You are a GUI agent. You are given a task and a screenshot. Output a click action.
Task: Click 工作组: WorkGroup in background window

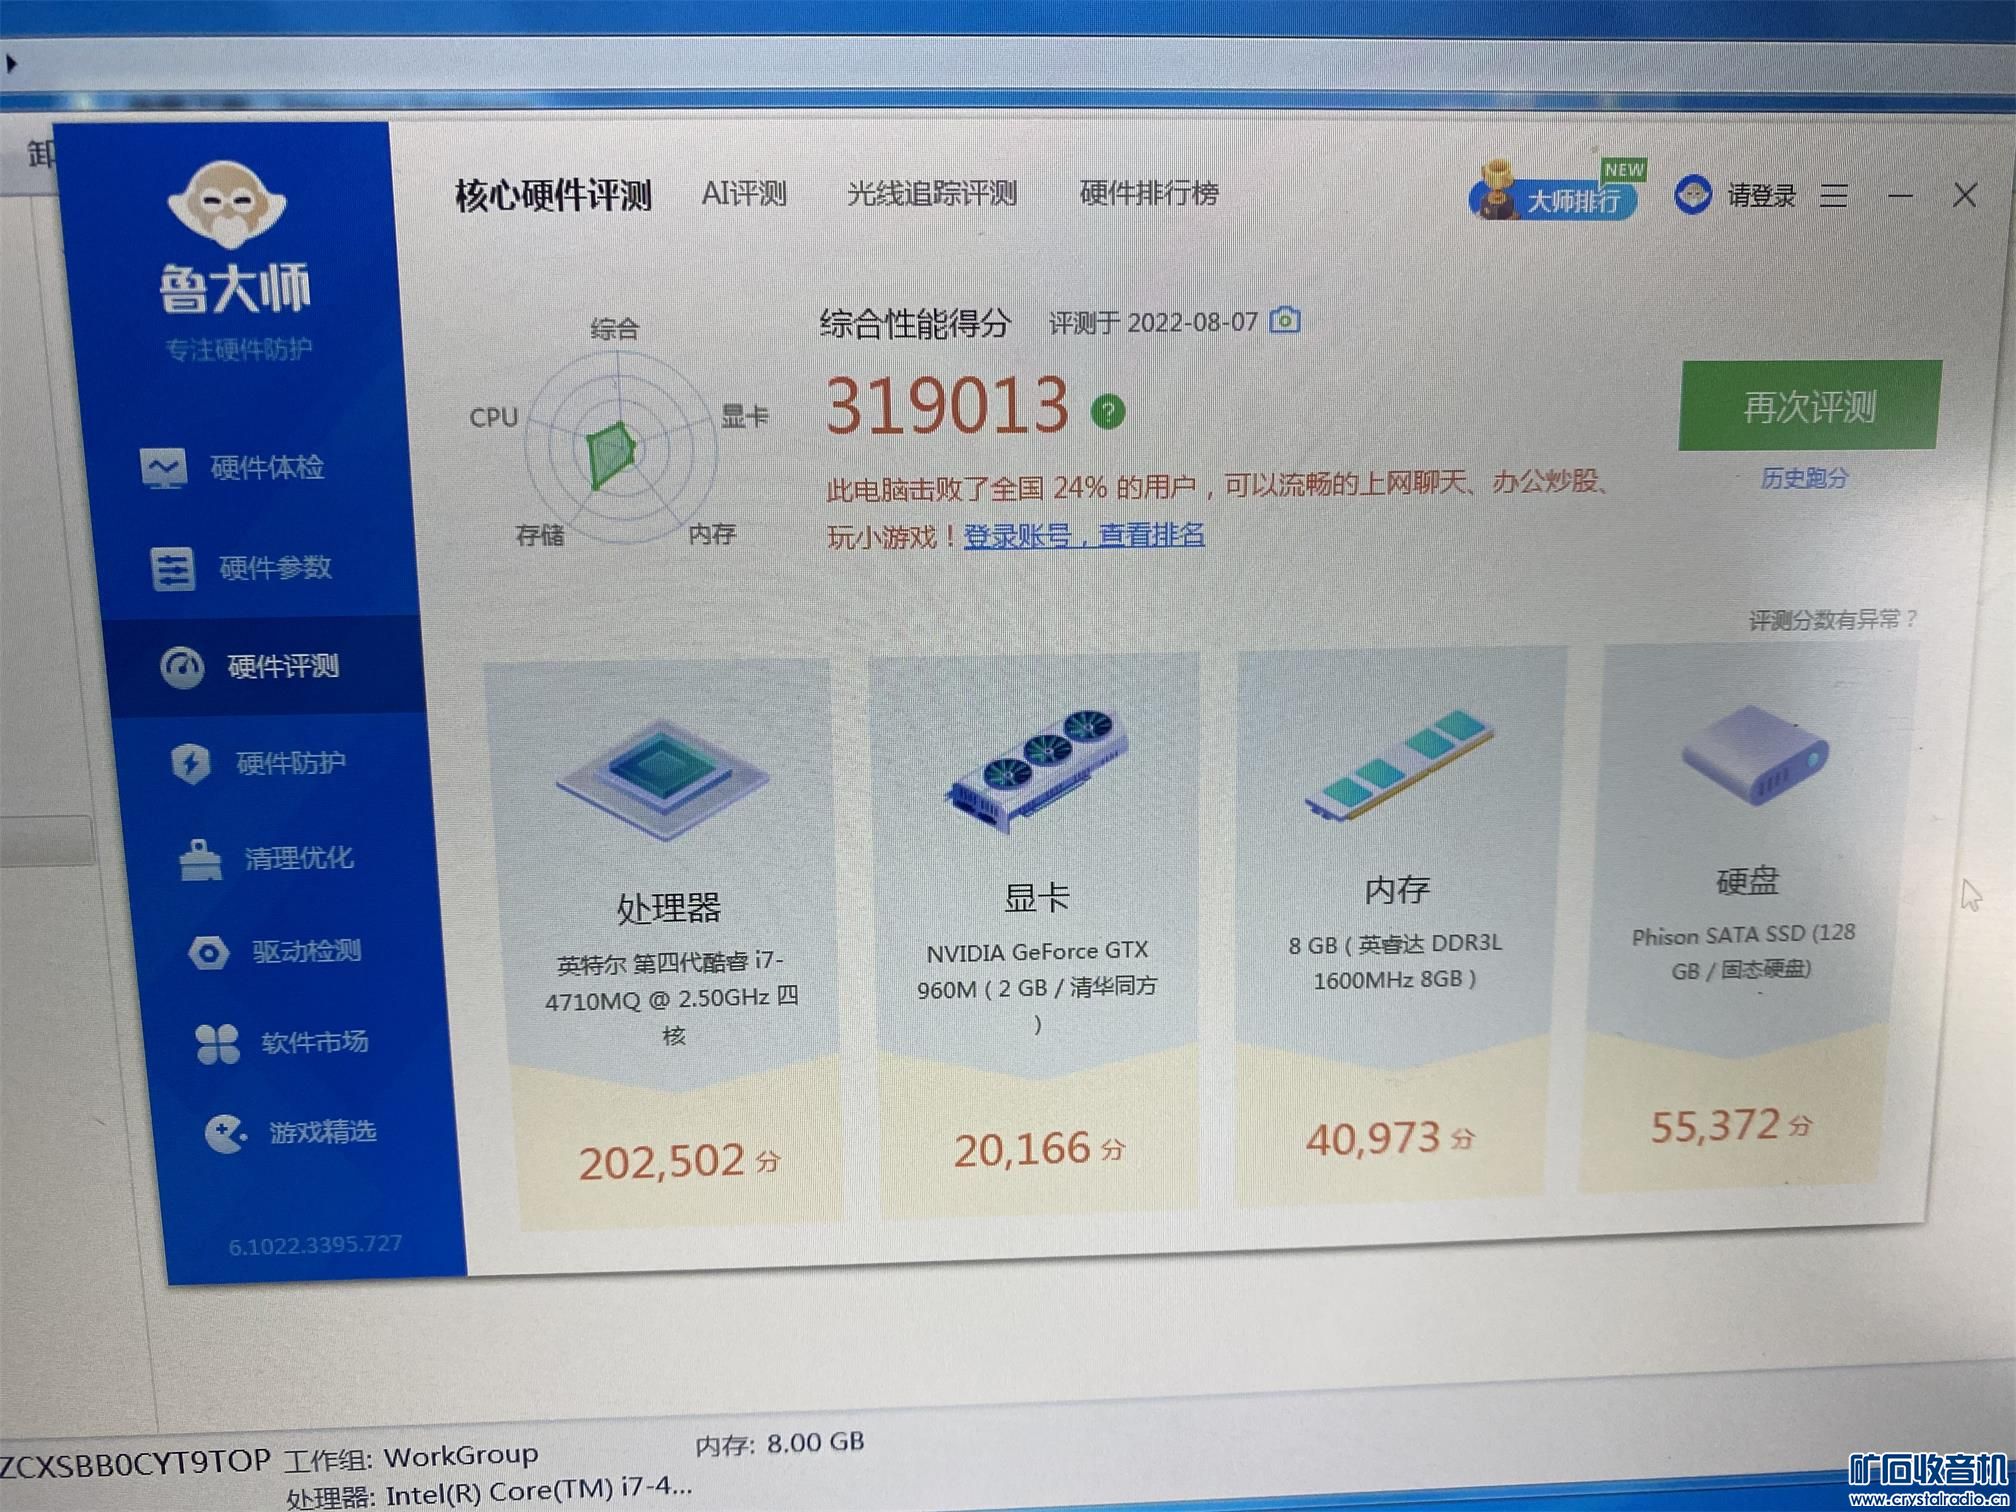(411, 1458)
